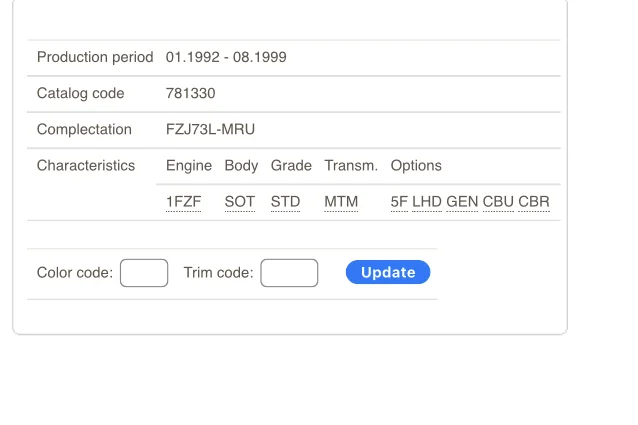Select the 1FZF engine code
Screen dimensions: 638x425
pos(183,202)
